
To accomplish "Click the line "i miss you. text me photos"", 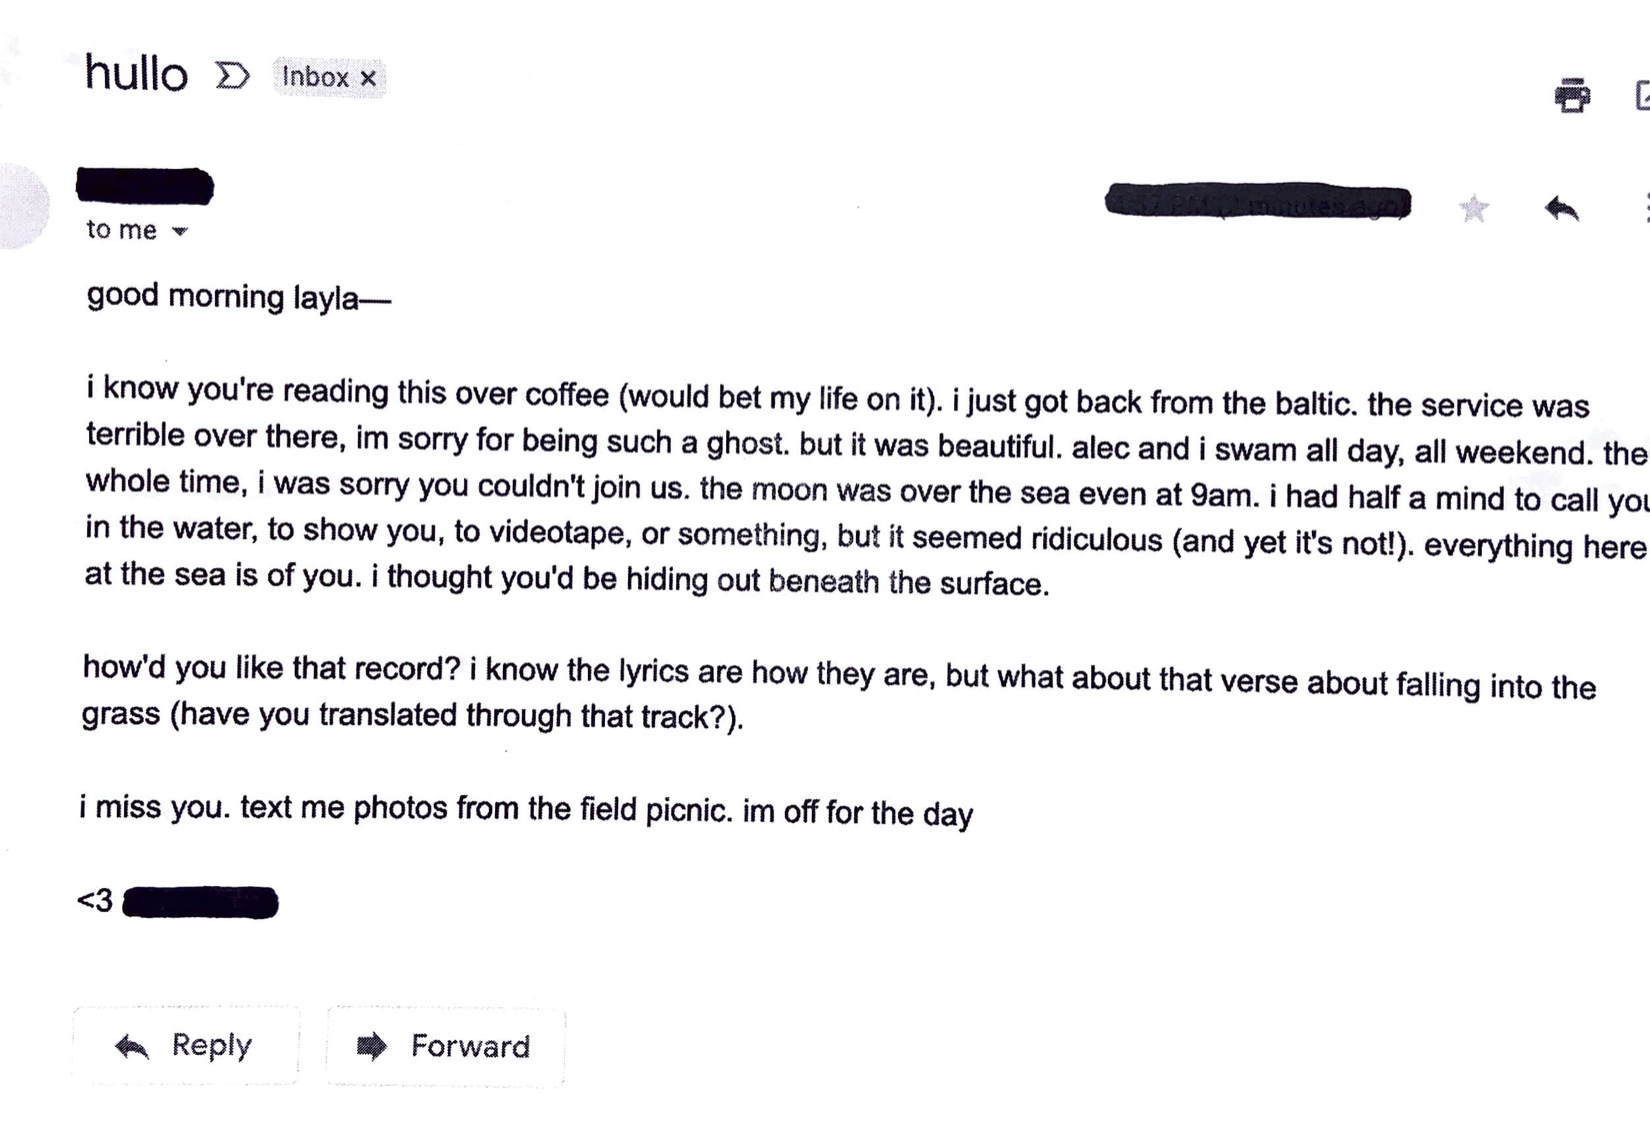I will (525, 809).
